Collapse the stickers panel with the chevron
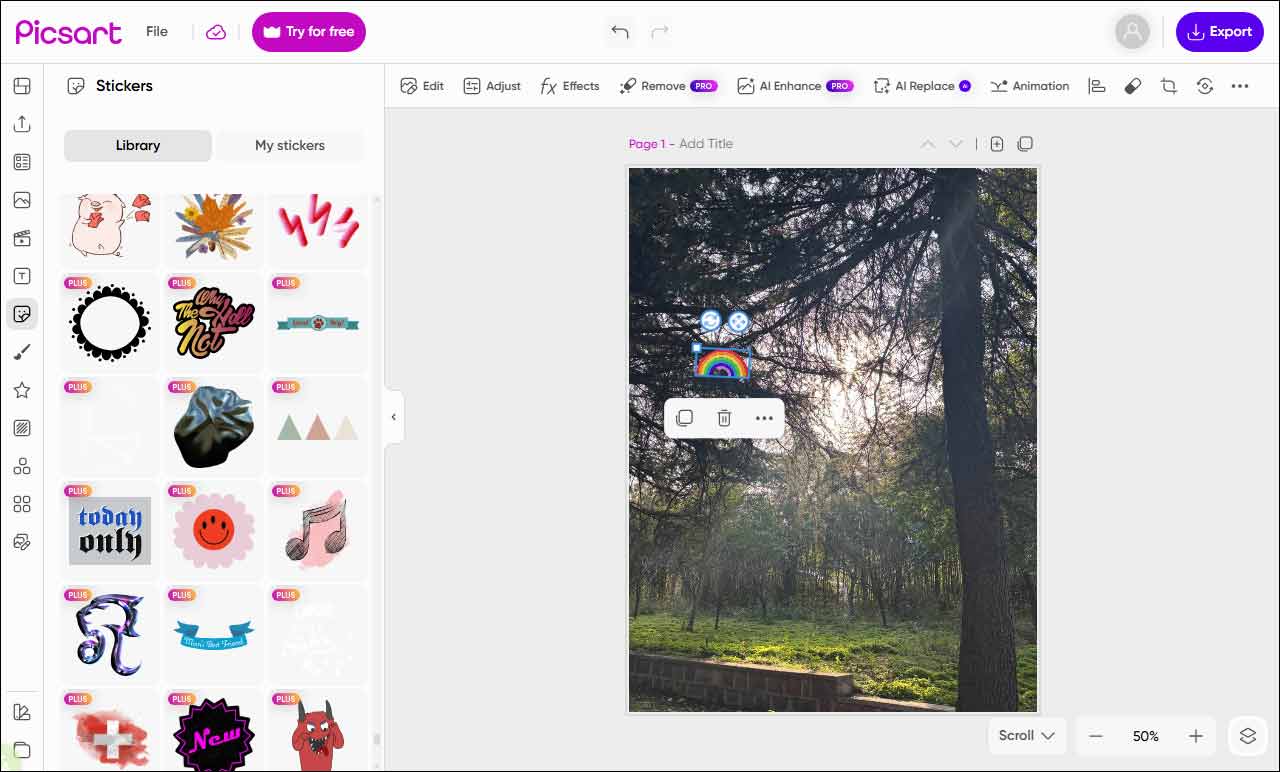Screen dimensions: 1280x772 point(393,417)
